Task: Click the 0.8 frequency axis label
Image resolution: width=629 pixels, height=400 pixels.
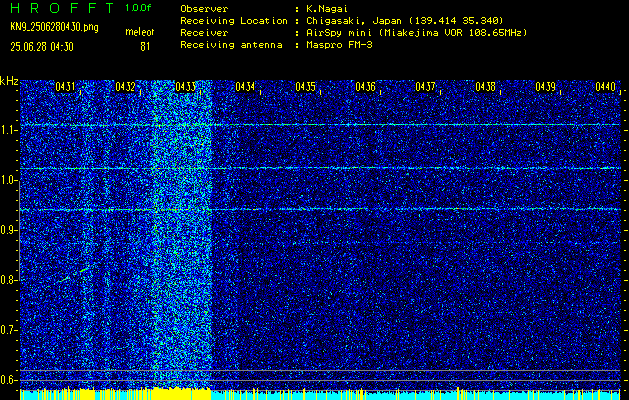Action: [x=7, y=280]
